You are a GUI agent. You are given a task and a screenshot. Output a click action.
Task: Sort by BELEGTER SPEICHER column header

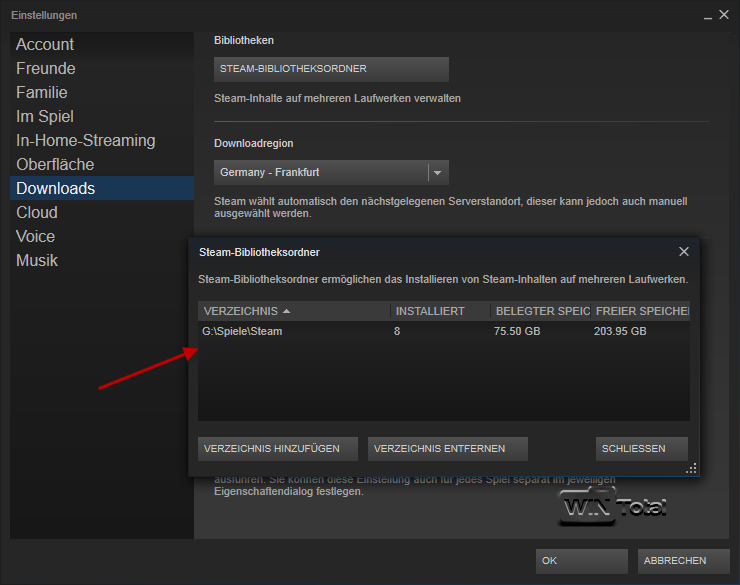pyautogui.click(x=541, y=311)
